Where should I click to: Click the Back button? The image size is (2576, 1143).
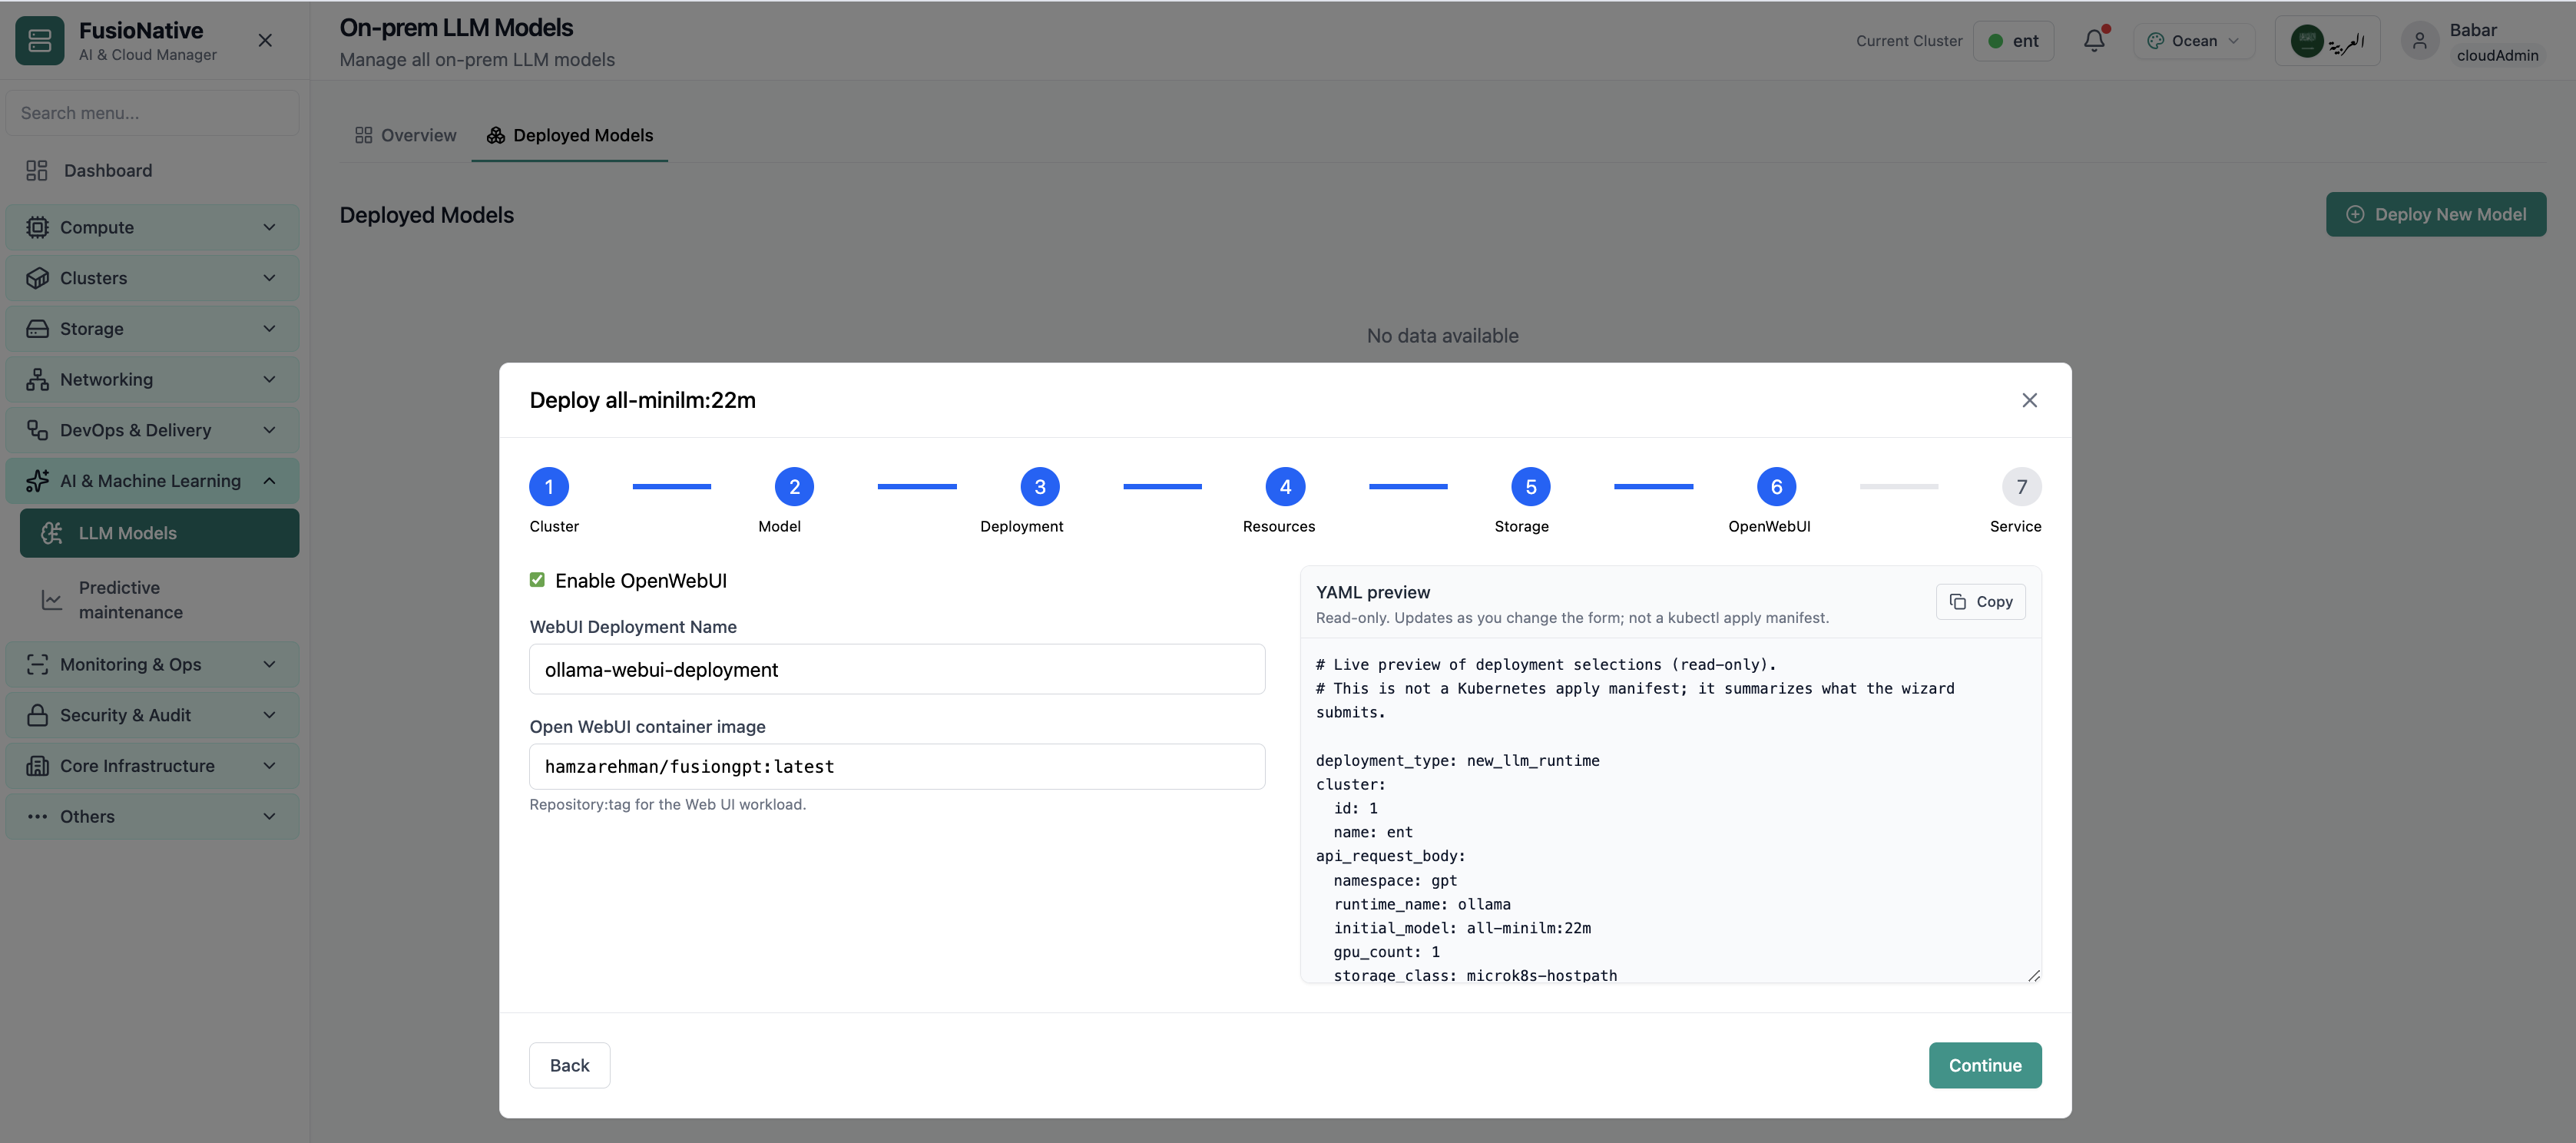[x=569, y=1066]
